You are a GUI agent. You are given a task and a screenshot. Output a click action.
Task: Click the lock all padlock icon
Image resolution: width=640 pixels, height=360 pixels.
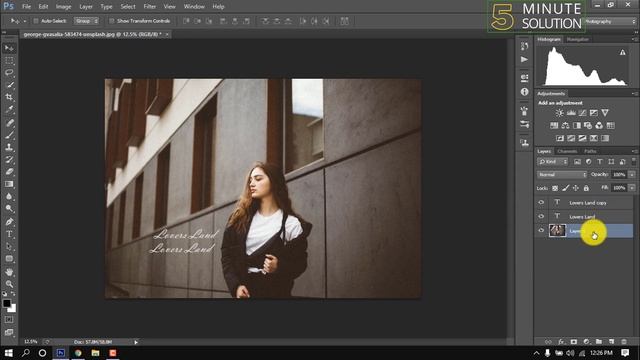[x=586, y=188]
